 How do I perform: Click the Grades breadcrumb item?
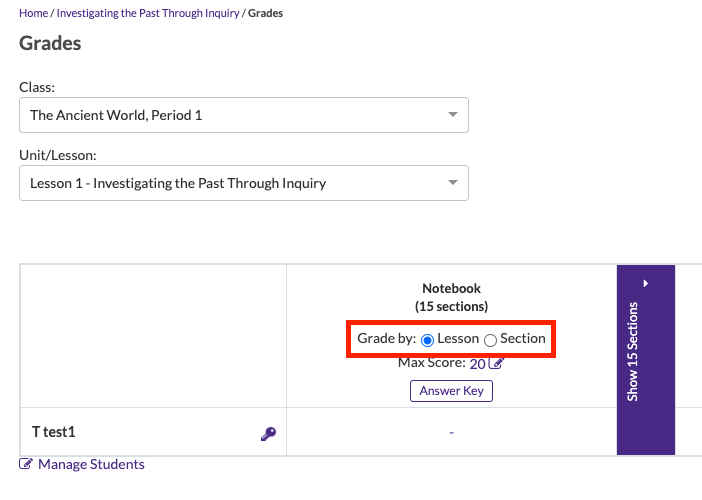(x=264, y=13)
